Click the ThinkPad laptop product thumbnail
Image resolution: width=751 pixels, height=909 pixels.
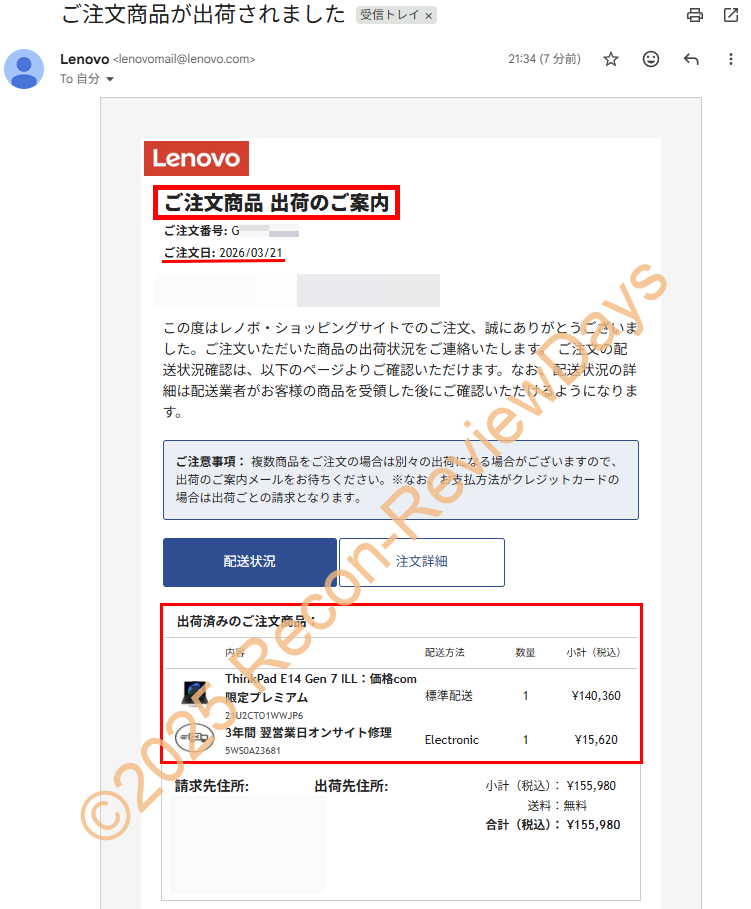point(191,694)
